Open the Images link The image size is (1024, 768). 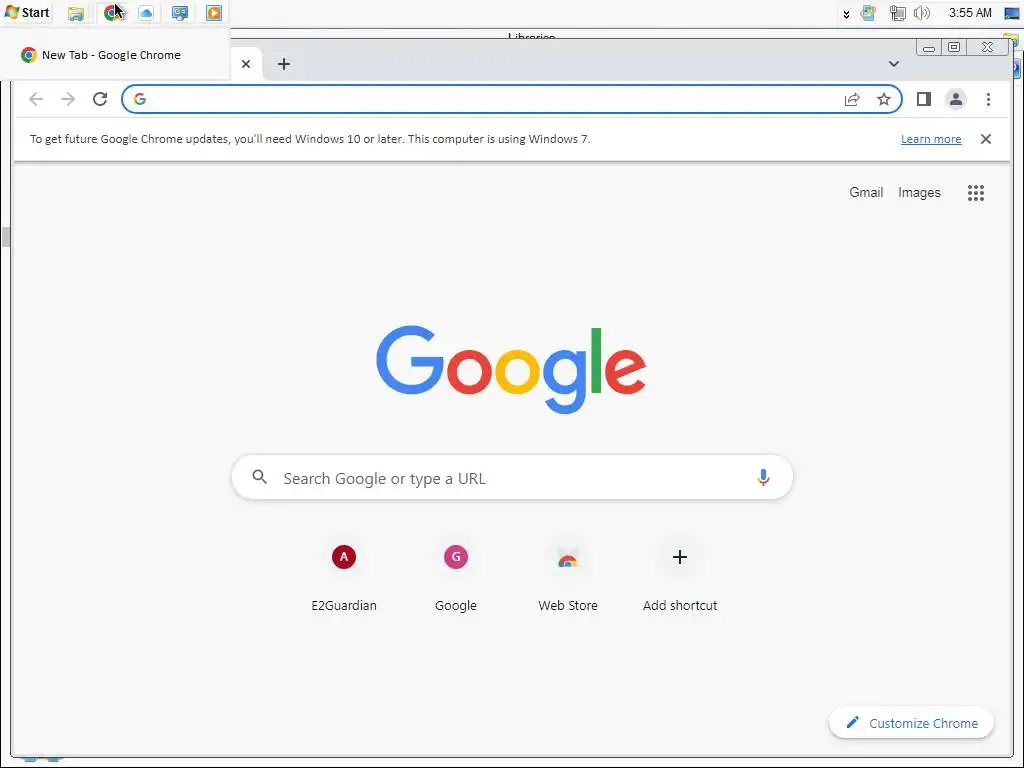pos(919,193)
